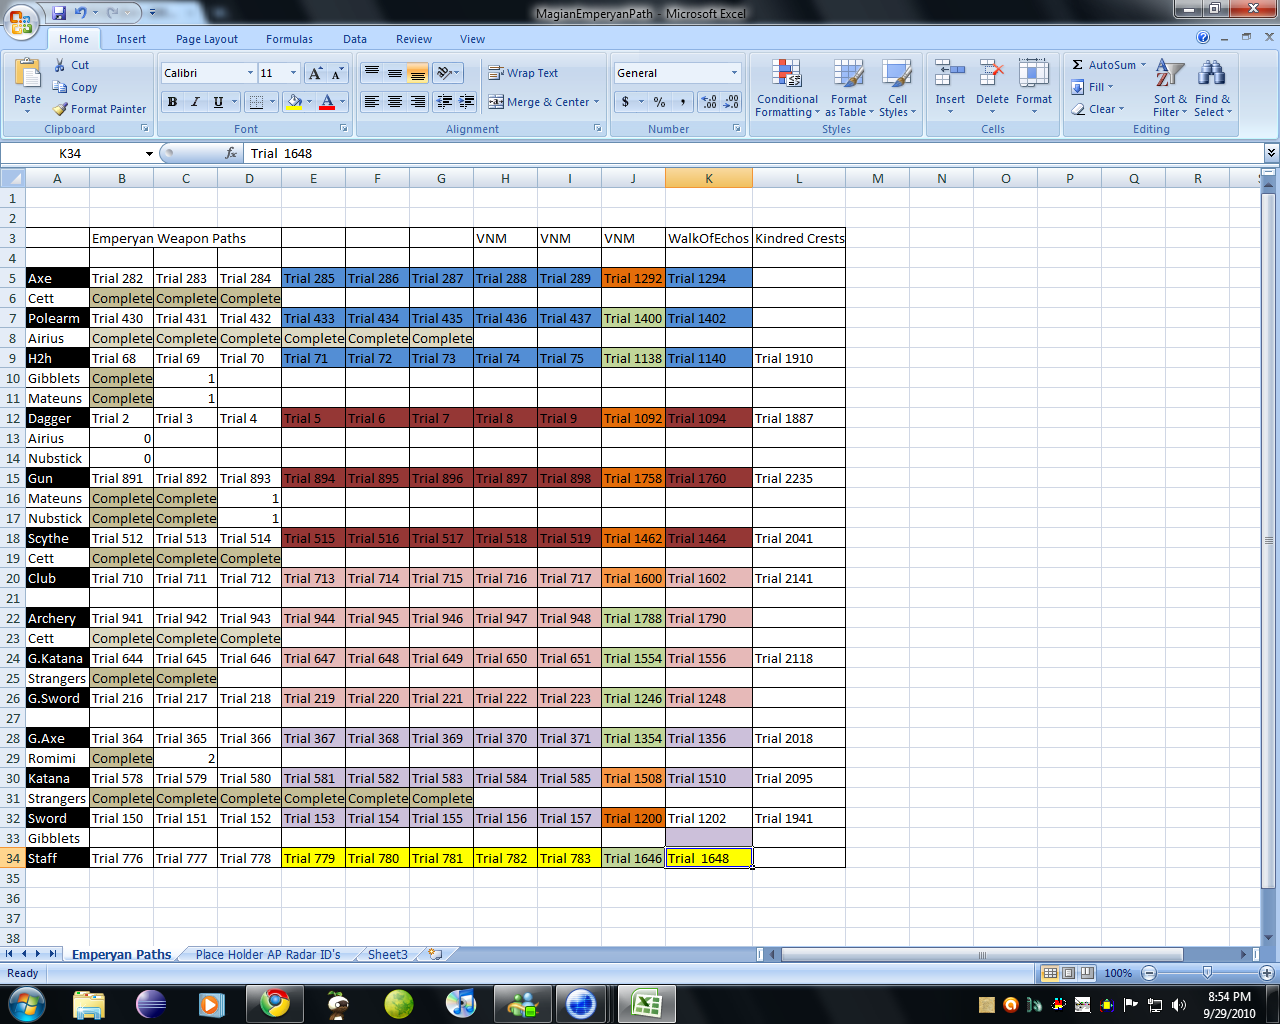Click the AutoSum sigma icon
The image size is (1280, 1024).
[1078, 65]
